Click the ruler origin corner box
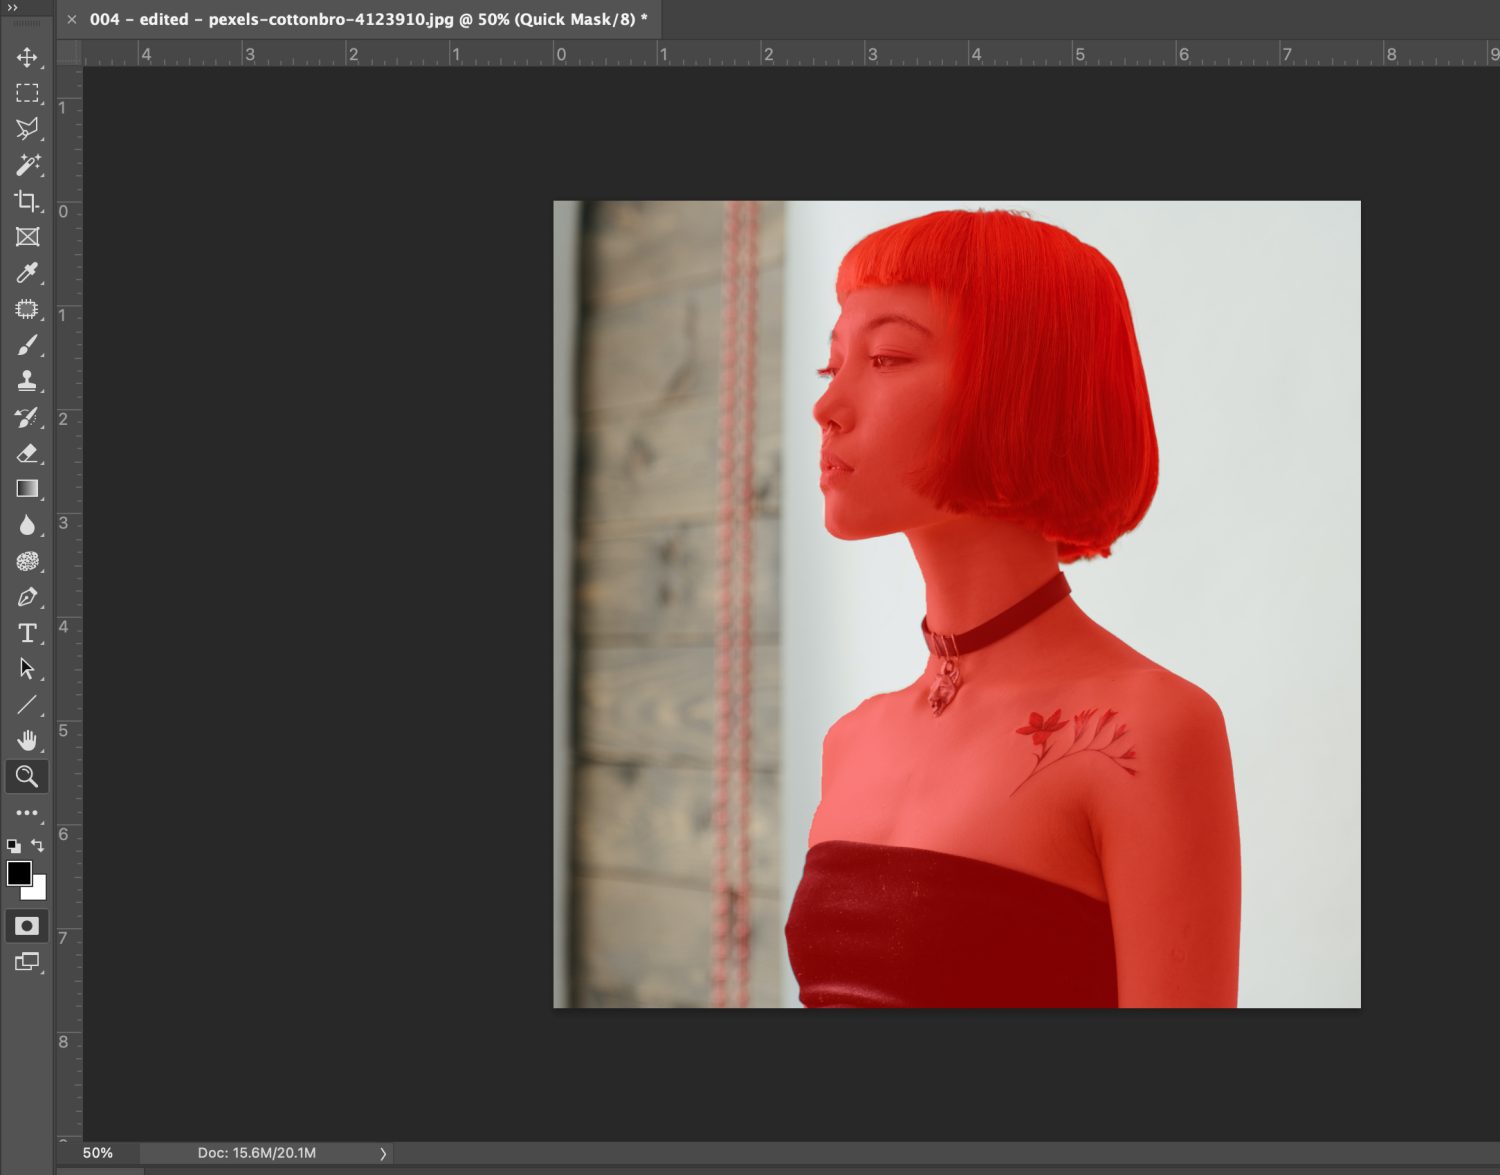This screenshot has width=1500, height=1175. (69, 53)
